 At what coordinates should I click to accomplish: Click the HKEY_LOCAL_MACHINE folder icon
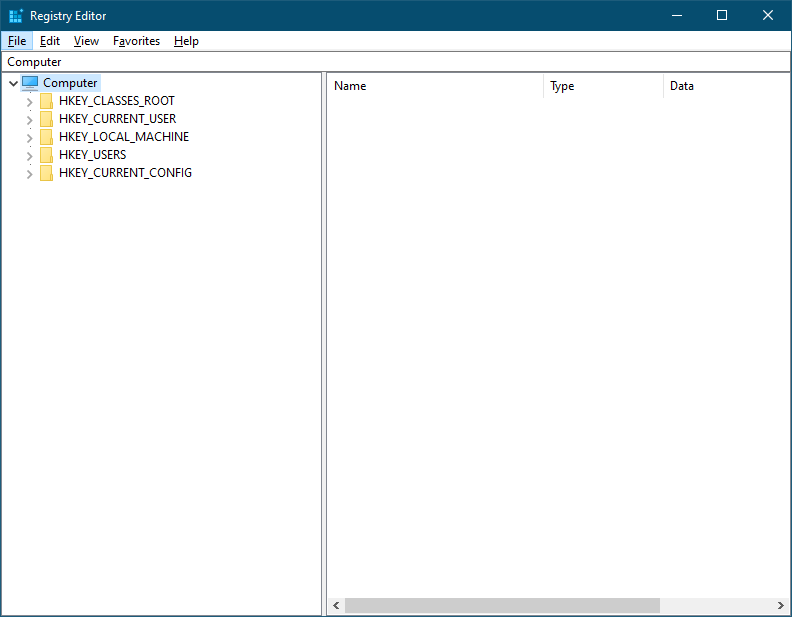[x=47, y=137]
